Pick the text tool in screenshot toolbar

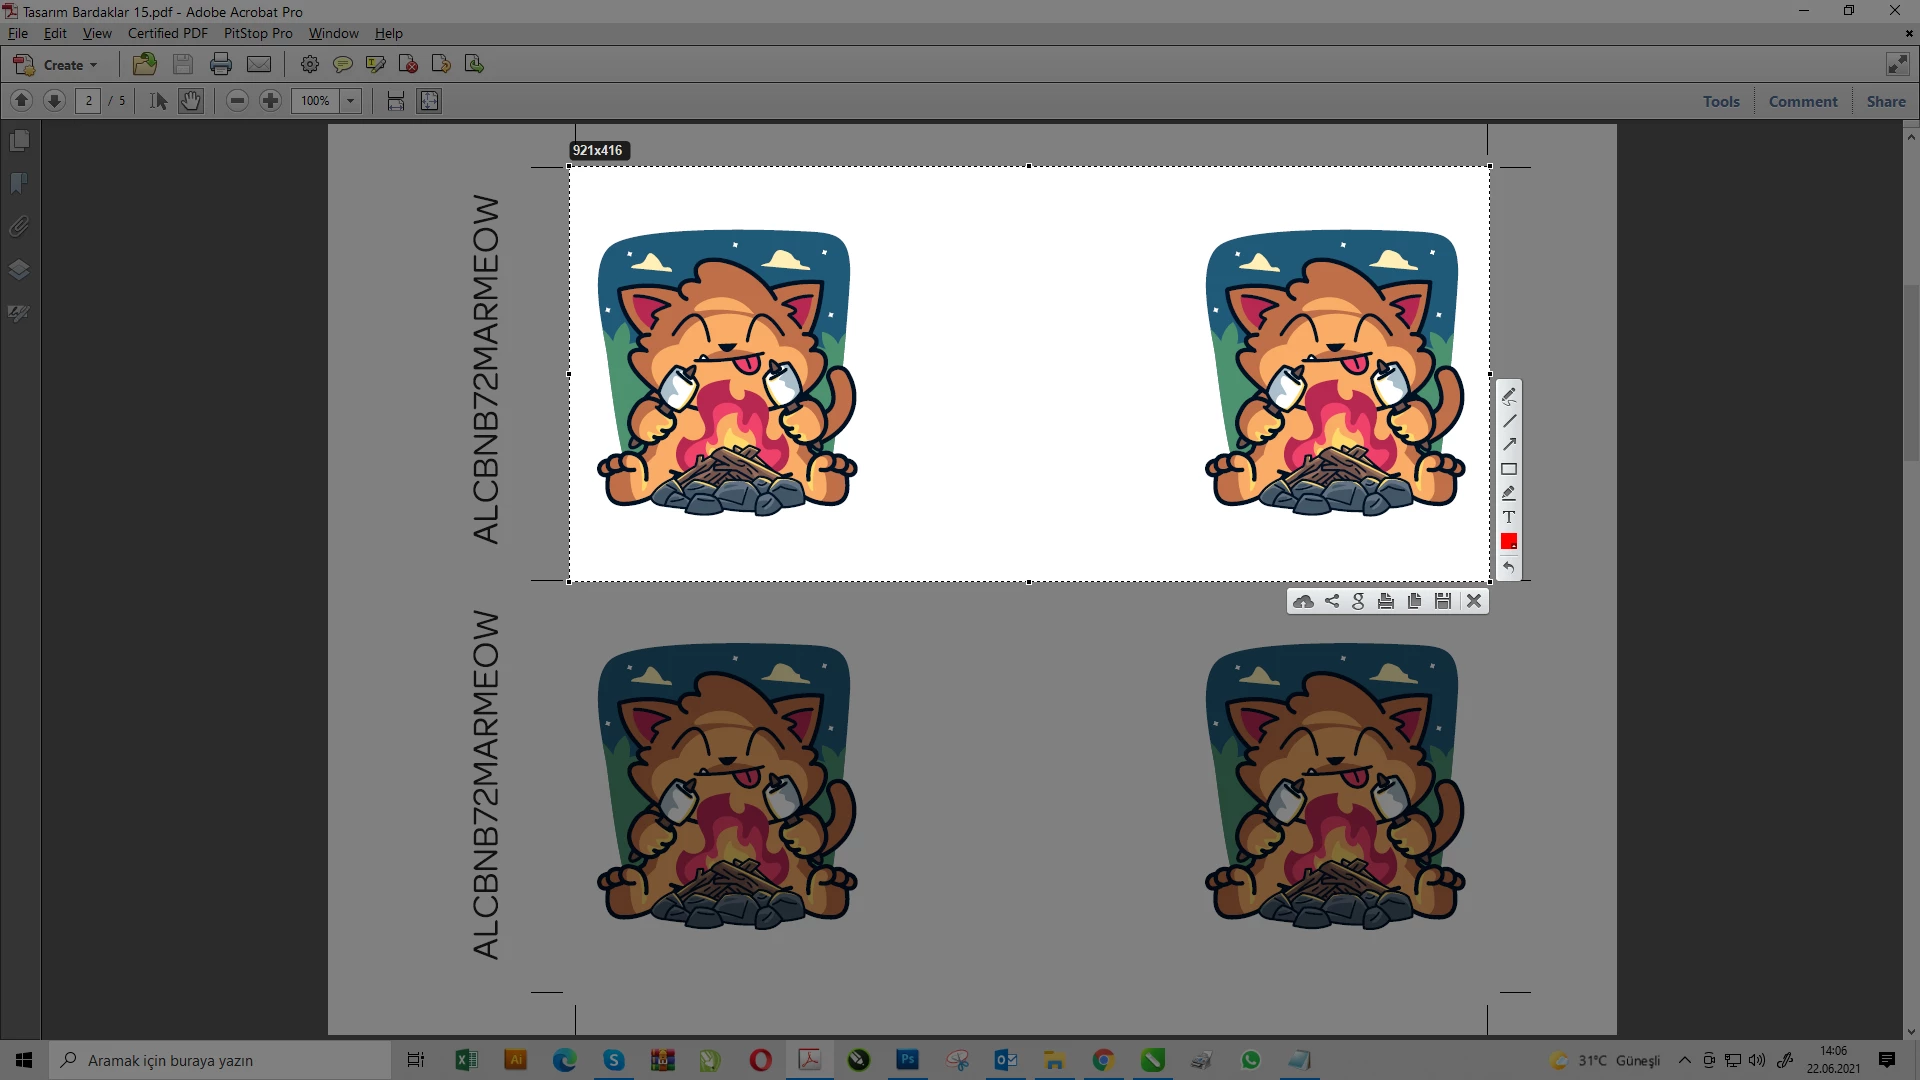coord(1509,517)
